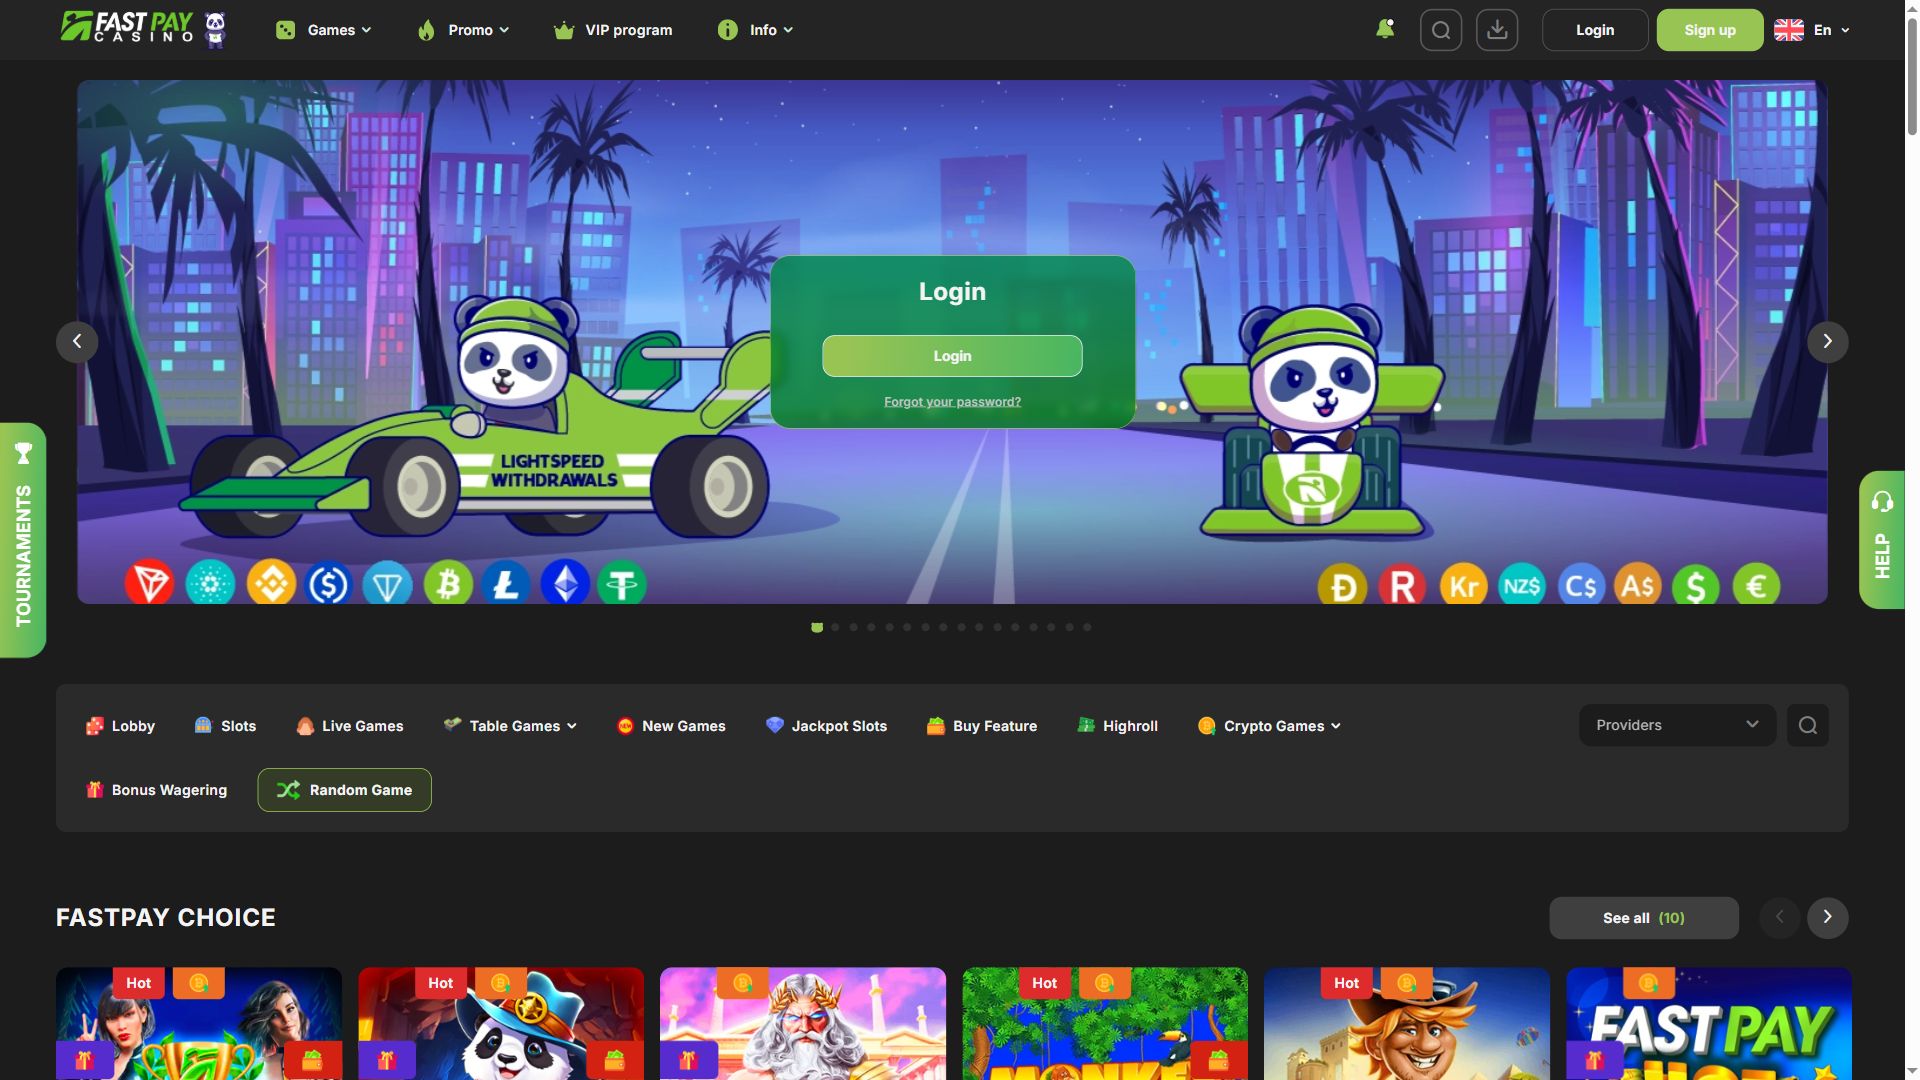1920x1080 pixels.
Task: Open the Tournaments trophy side tab
Action: pyautogui.click(x=23, y=540)
